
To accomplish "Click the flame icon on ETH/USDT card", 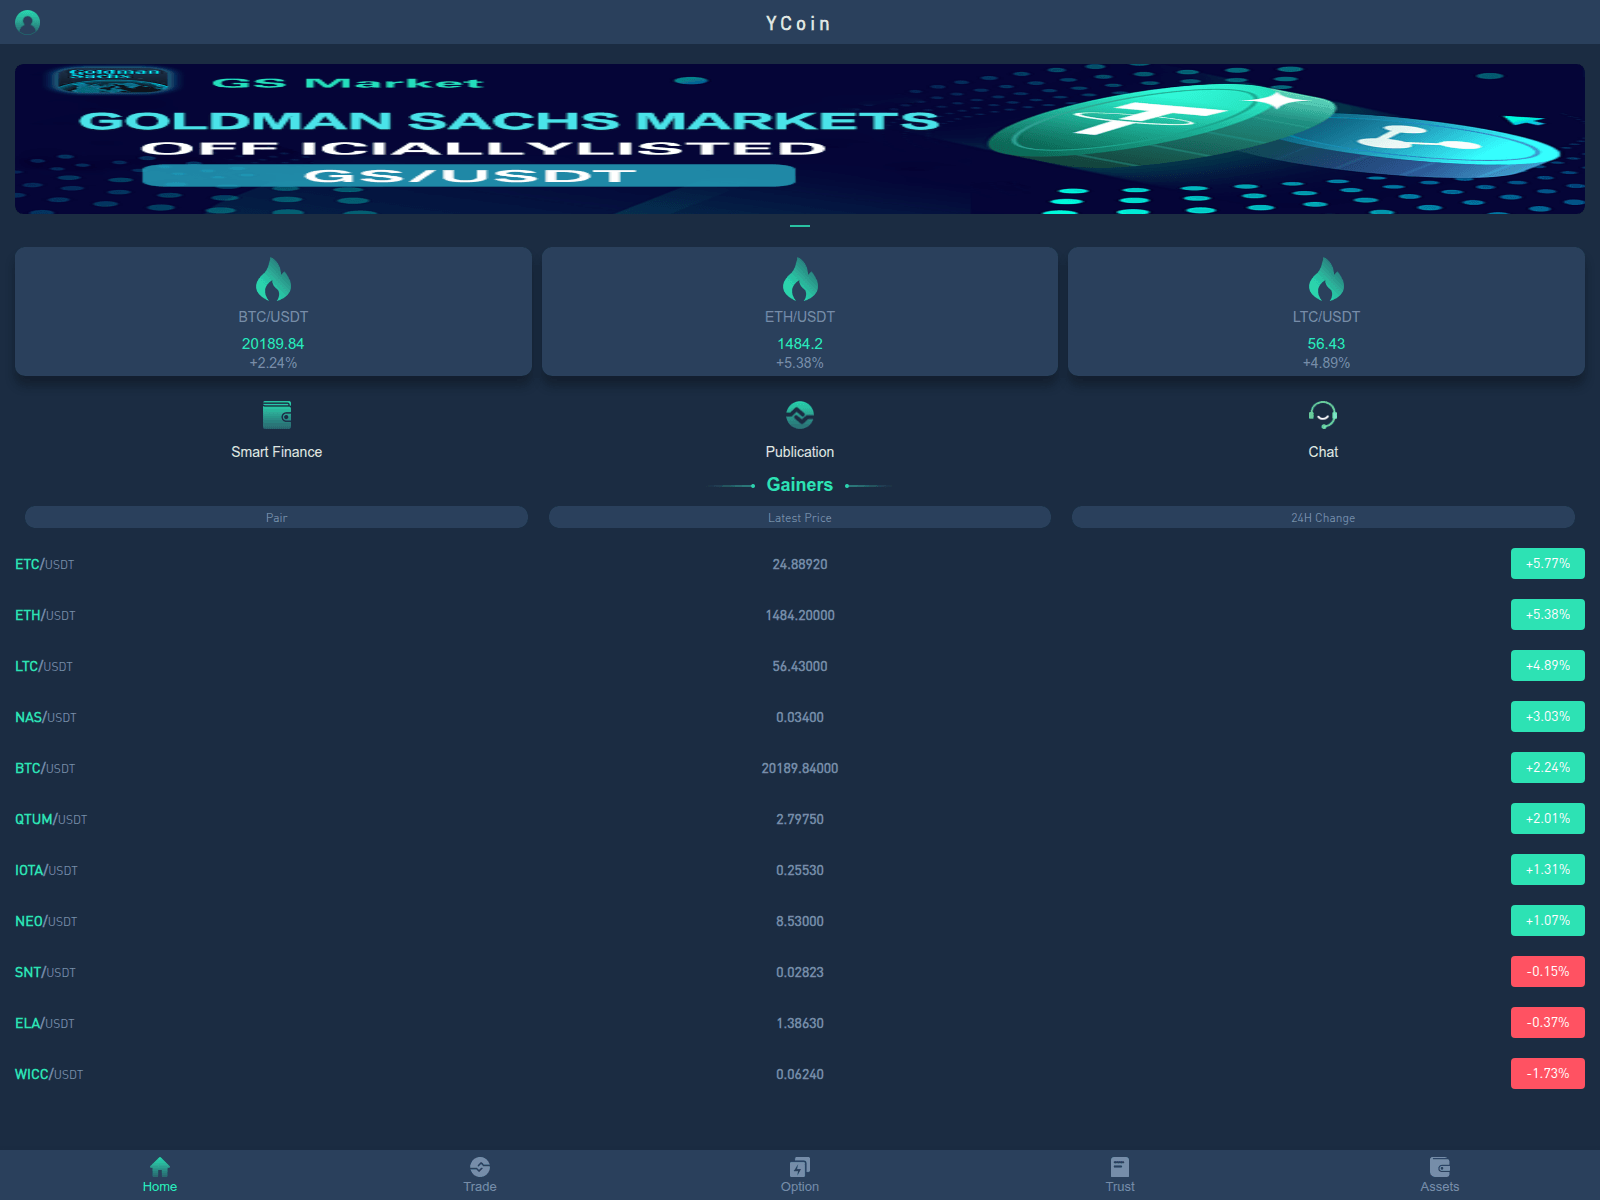I will (800, 279).
